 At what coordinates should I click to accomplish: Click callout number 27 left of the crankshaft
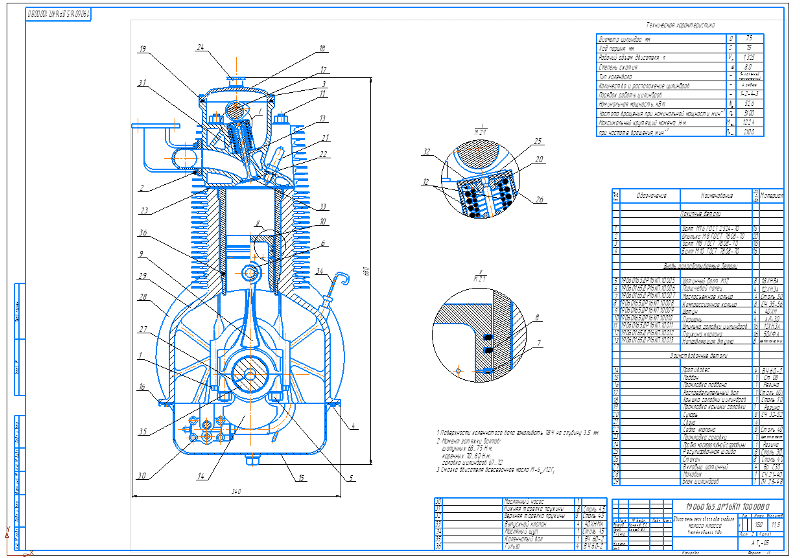(143, 329)
